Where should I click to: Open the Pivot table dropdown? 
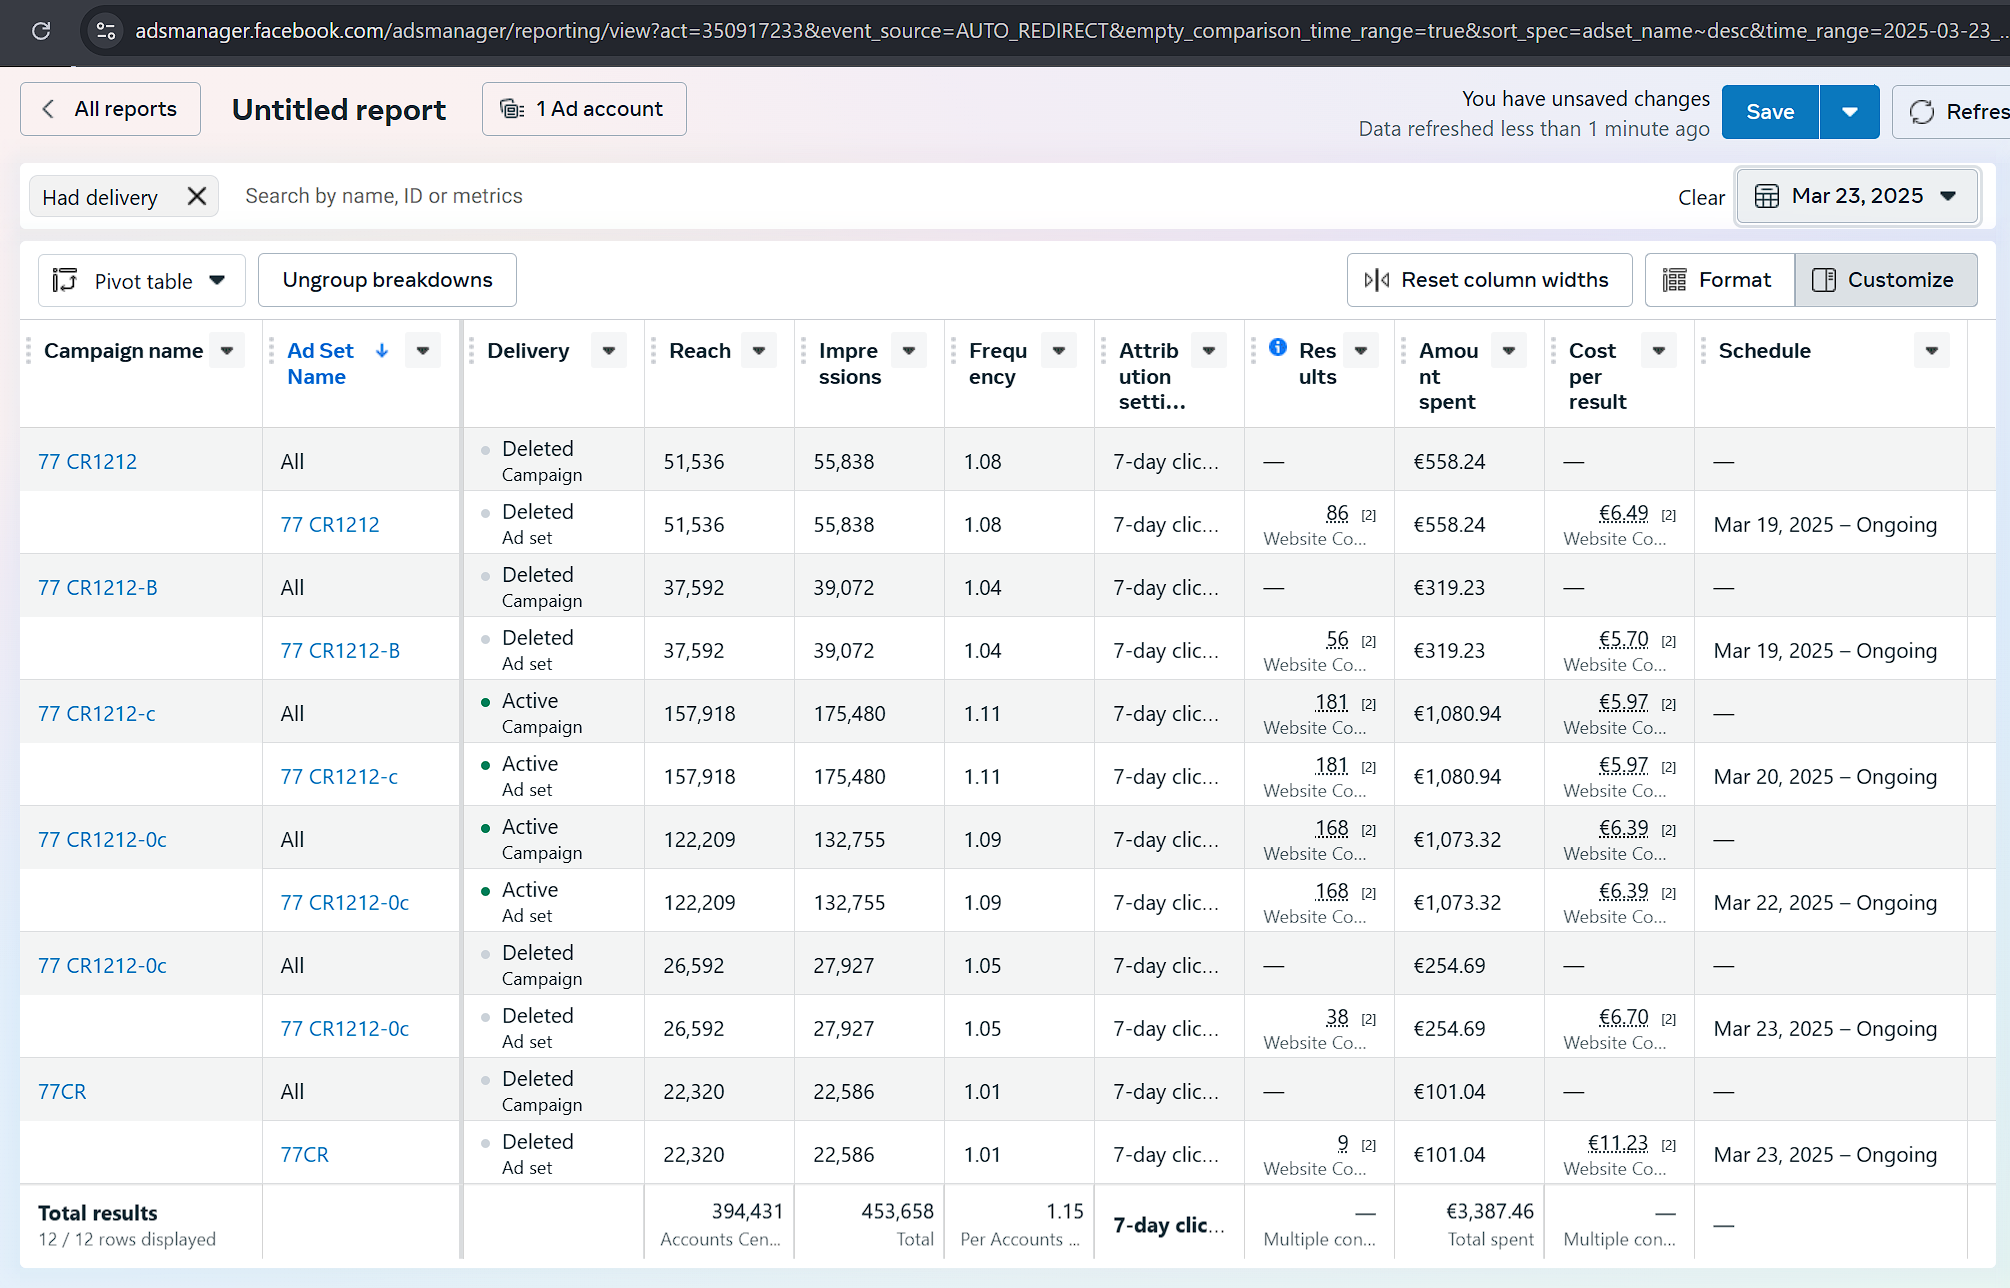141,281
